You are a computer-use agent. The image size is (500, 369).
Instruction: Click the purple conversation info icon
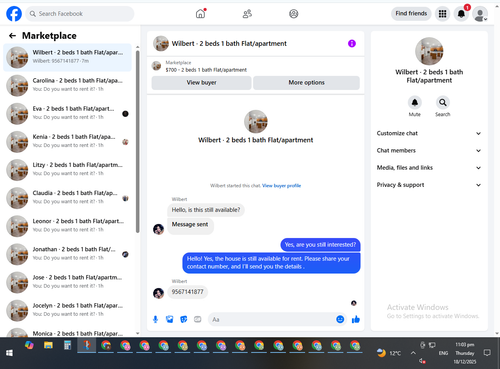[352, 44]
